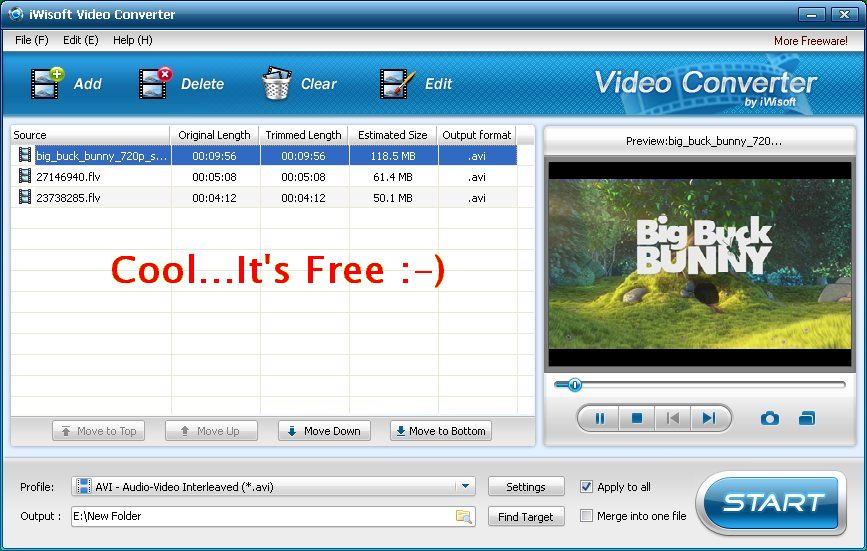Screen dimensions: 867x551
Task: Pause the preview playback
Action: tap(600, 418)
